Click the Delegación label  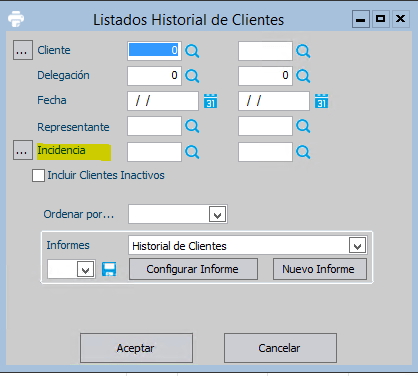63,75
